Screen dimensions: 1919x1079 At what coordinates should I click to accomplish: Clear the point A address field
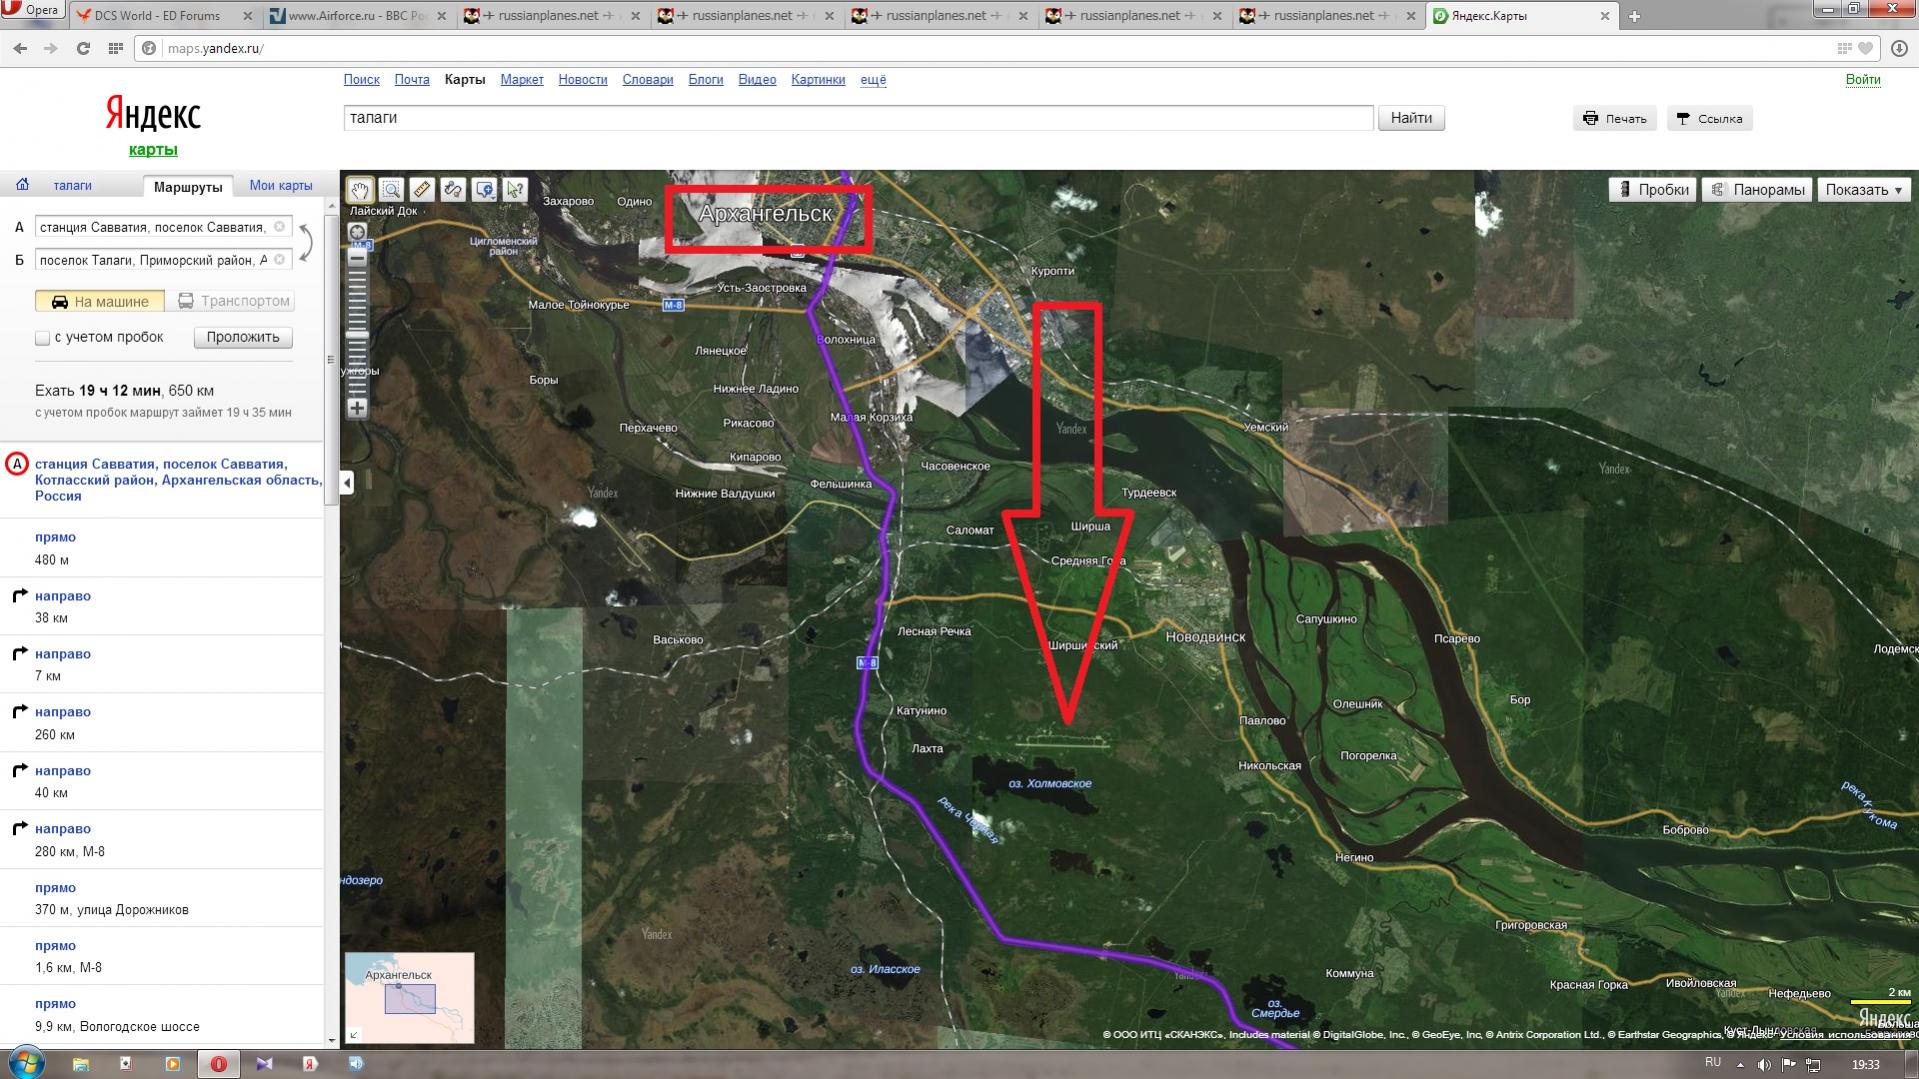[280, 227]
